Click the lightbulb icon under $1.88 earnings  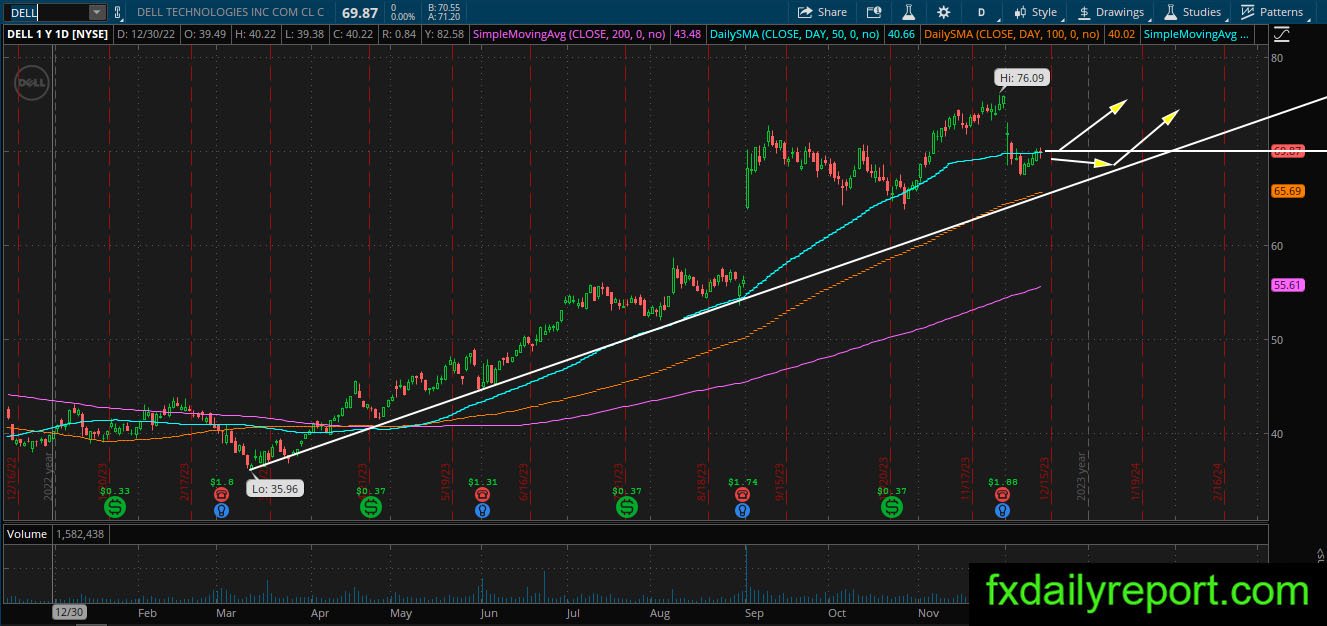[1003, 510]
